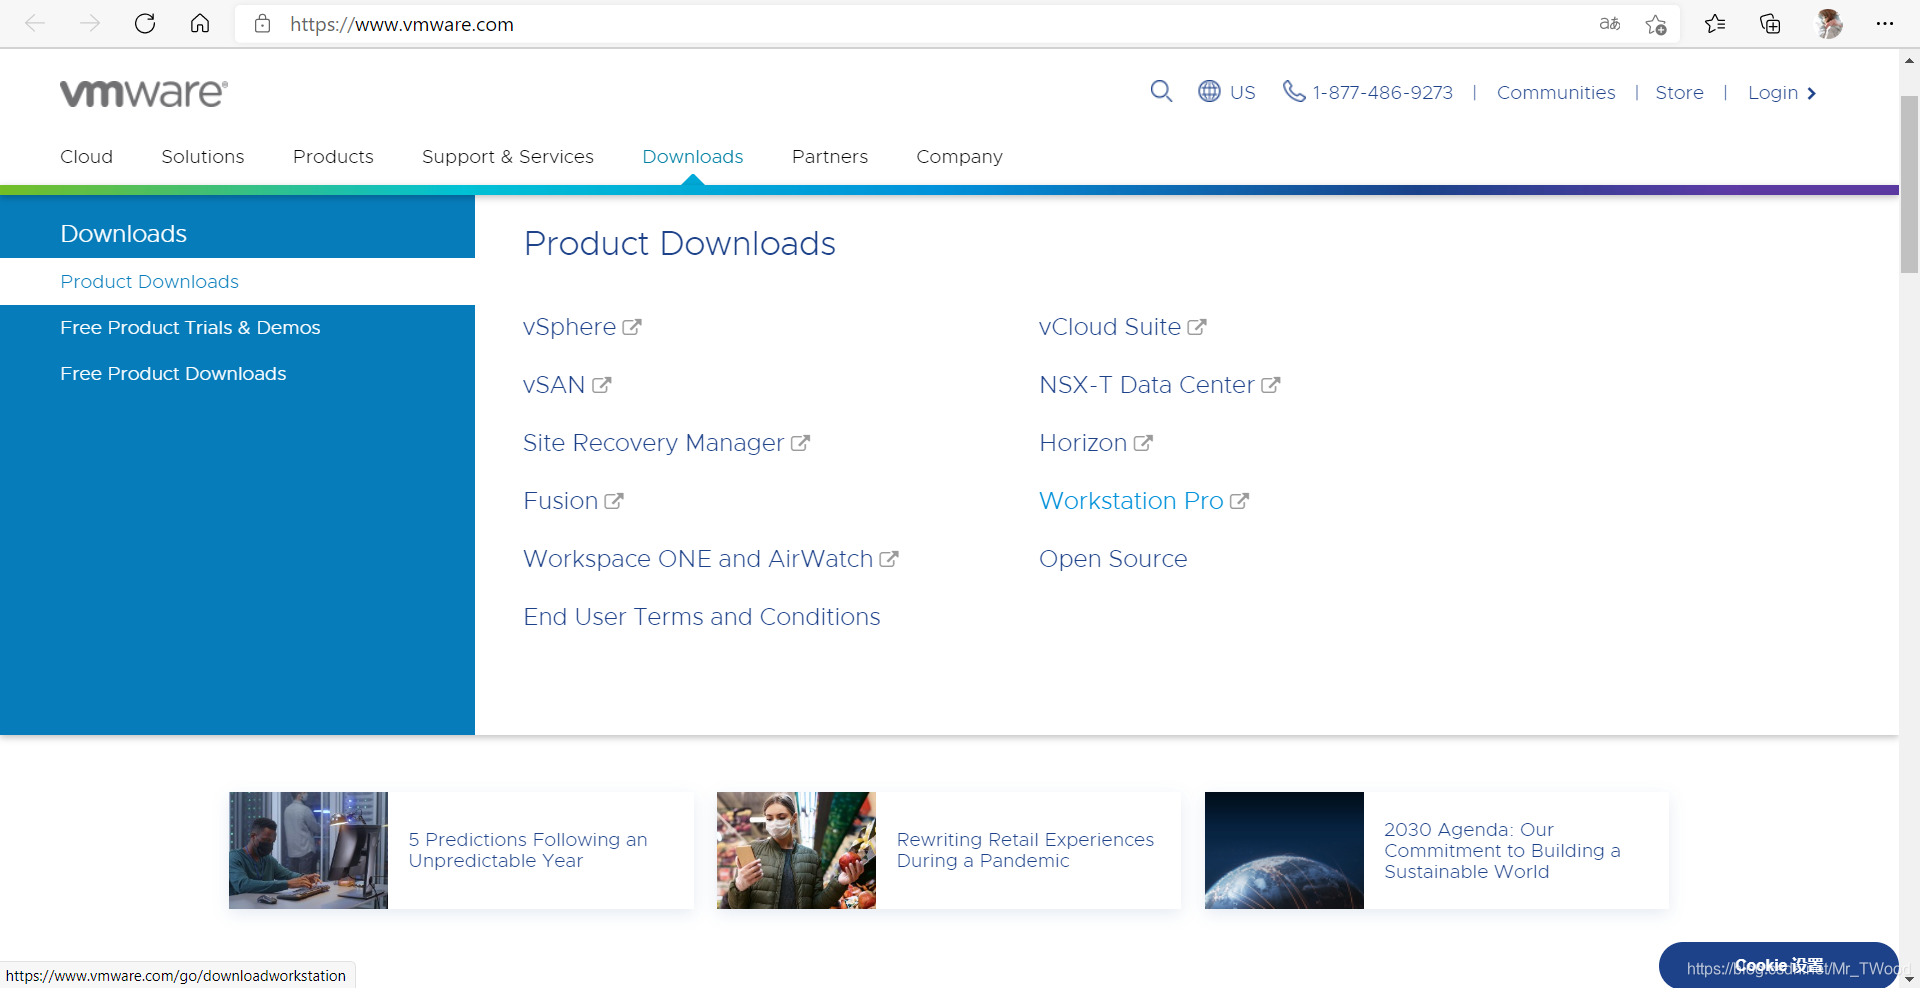Click external link icon beside vSAN
The image size is (1920, 988).
click(601, 385)
